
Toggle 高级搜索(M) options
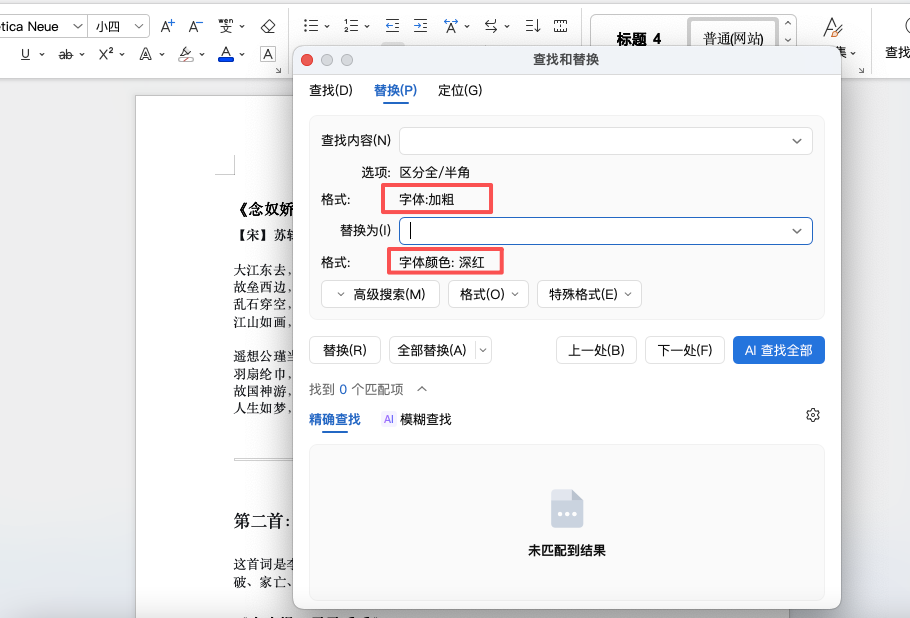[x=380, y=294]
